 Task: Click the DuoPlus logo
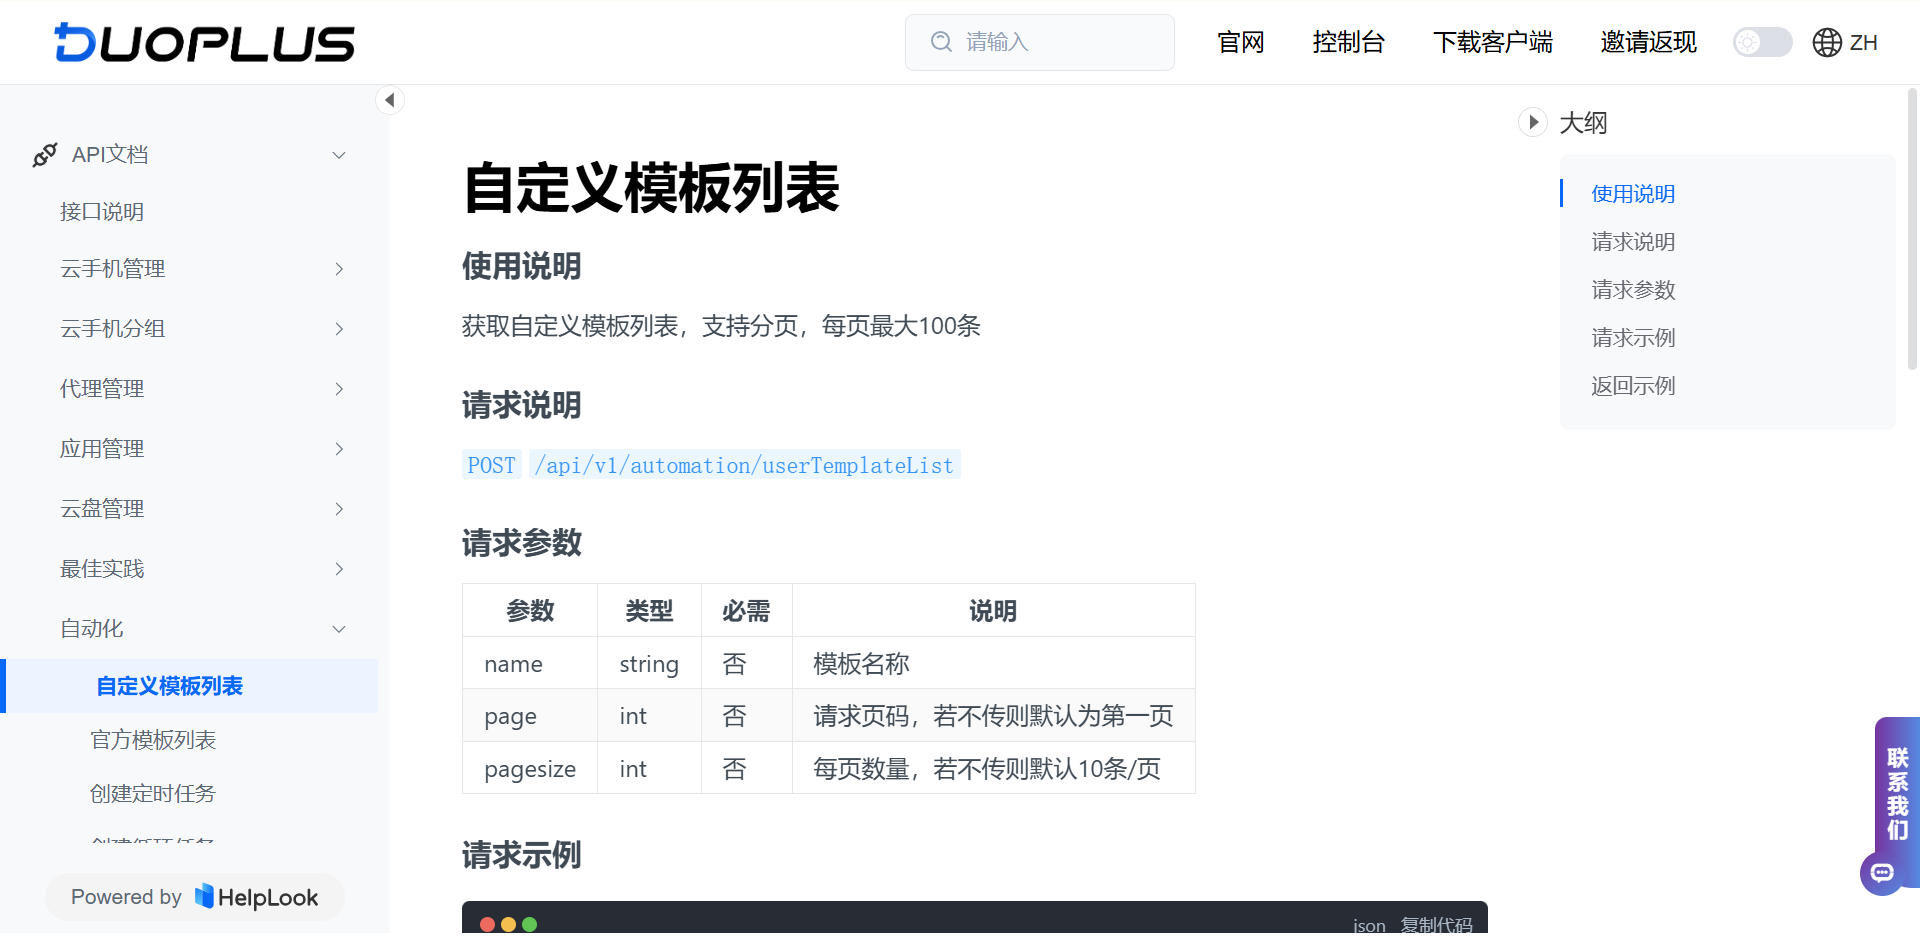click(205, 43)
